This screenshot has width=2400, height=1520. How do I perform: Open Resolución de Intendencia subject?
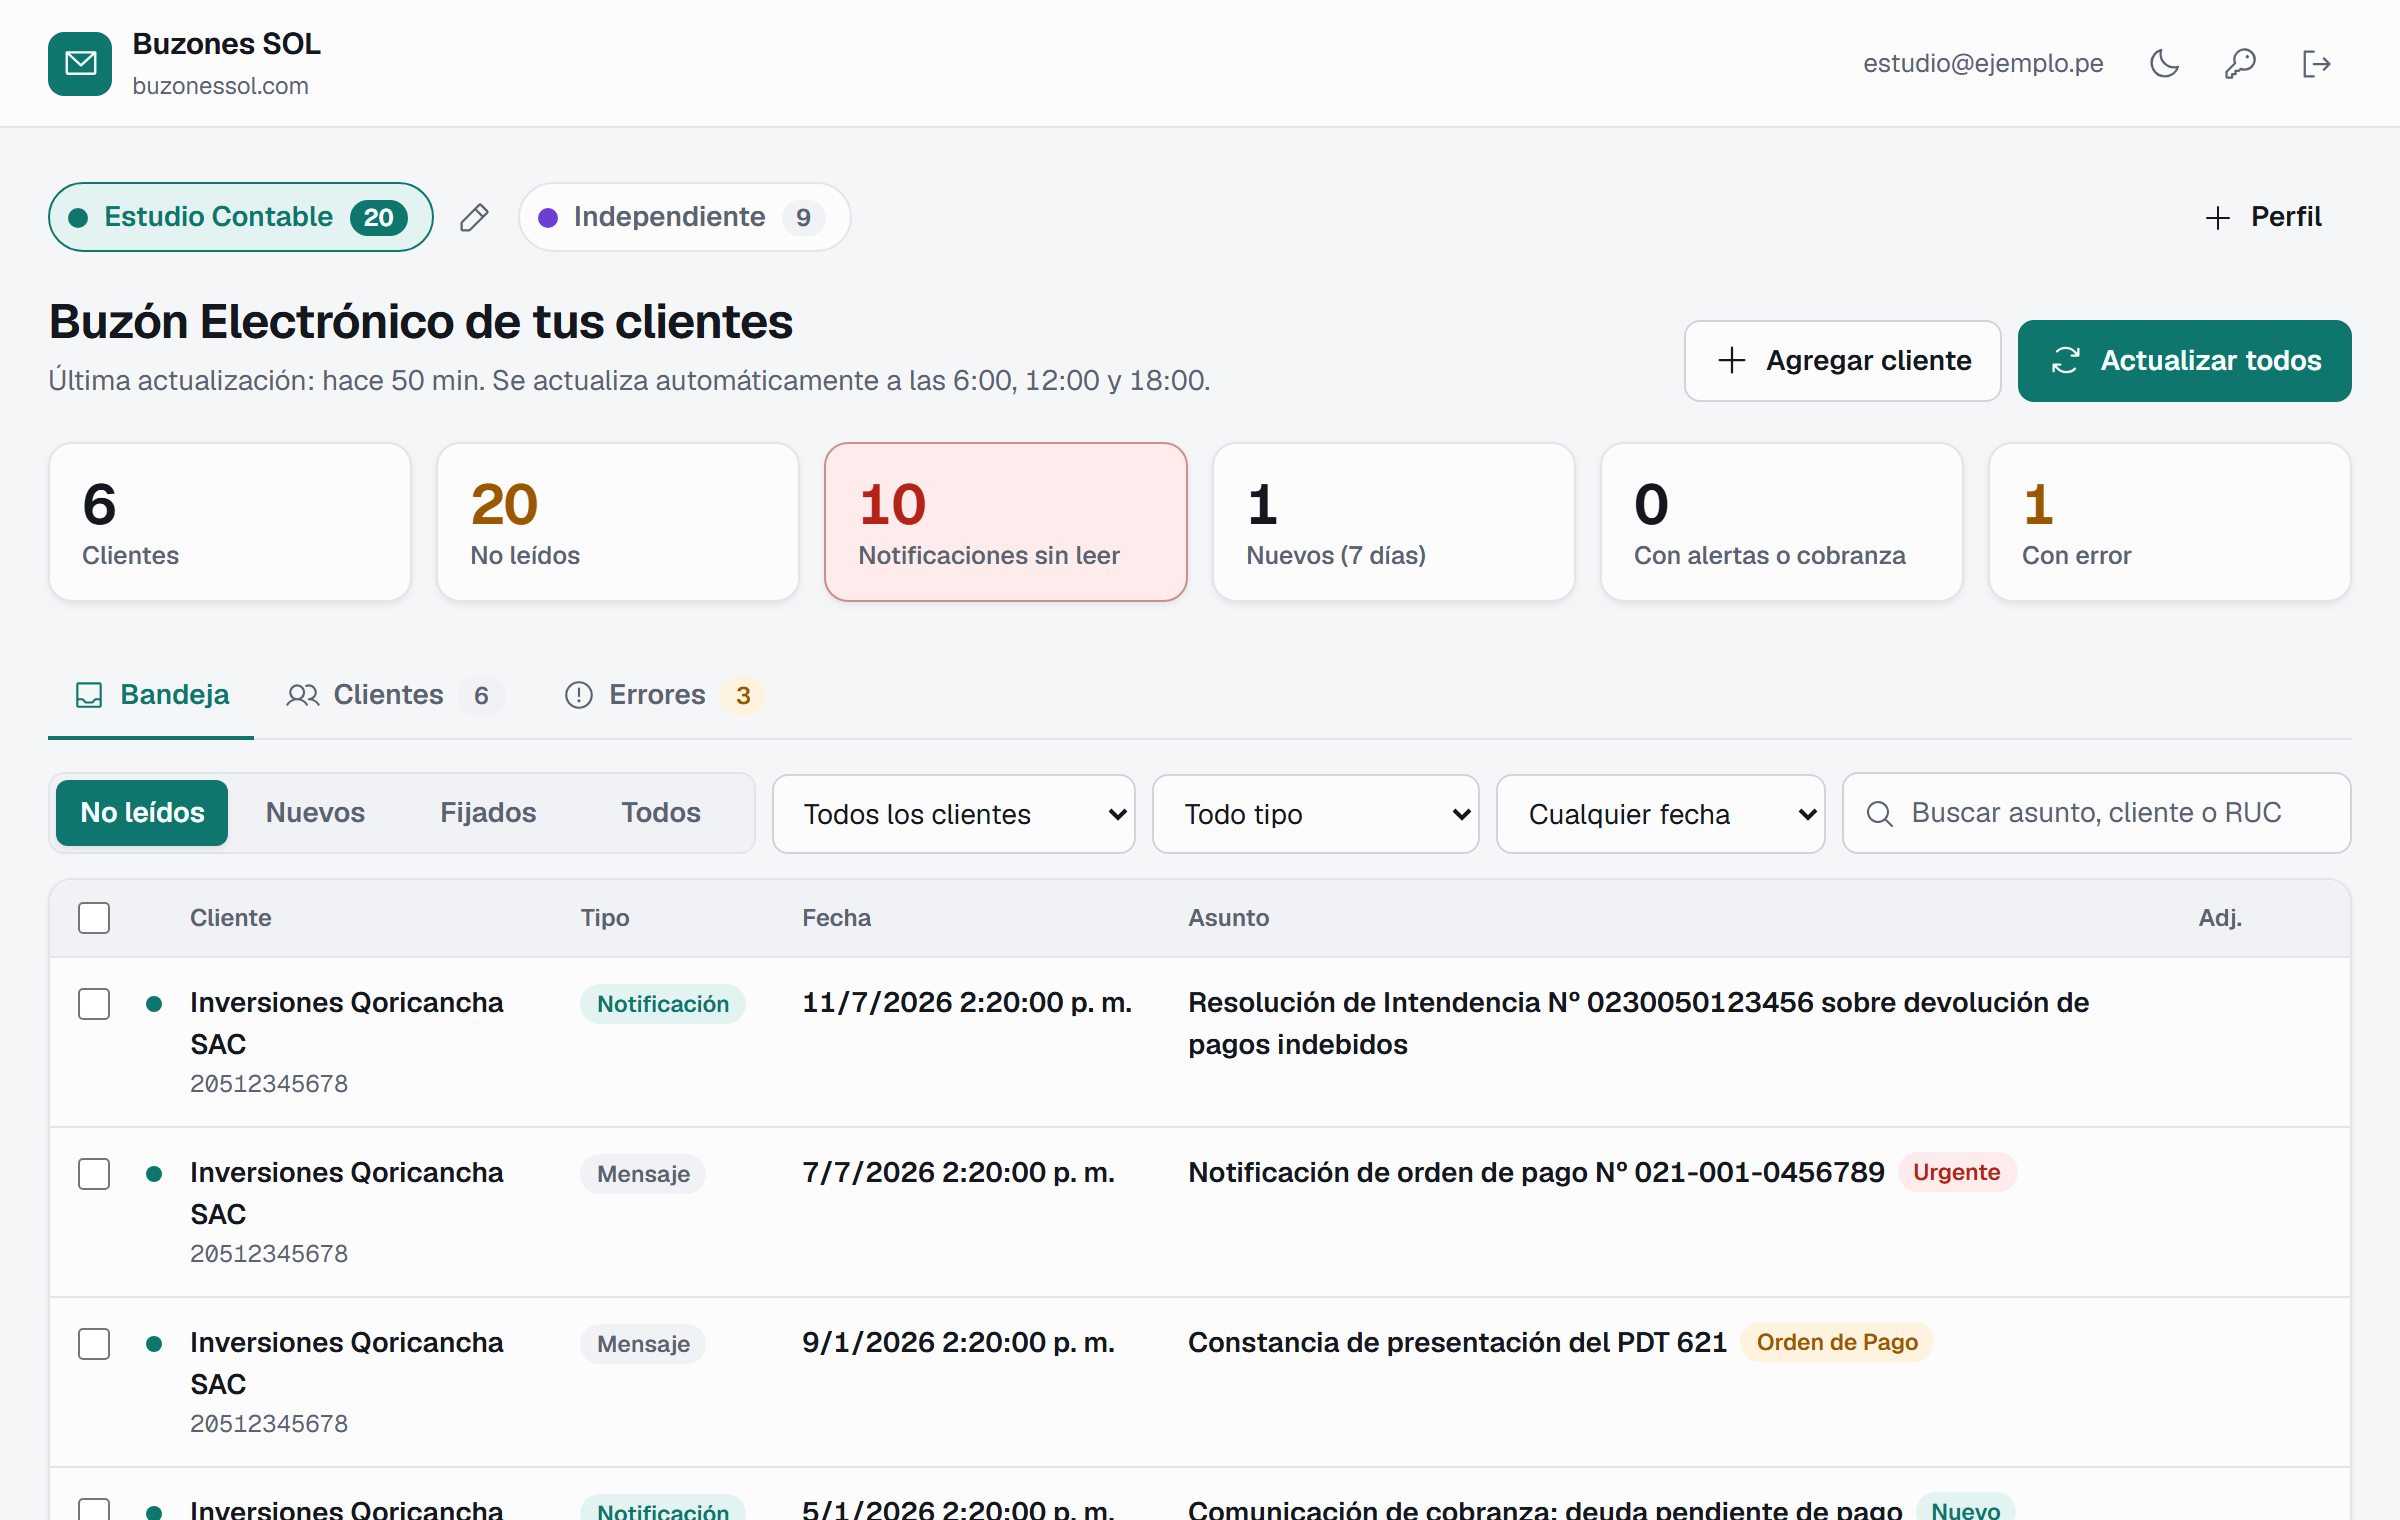pyautogui.click(x=1638, y=1023)
